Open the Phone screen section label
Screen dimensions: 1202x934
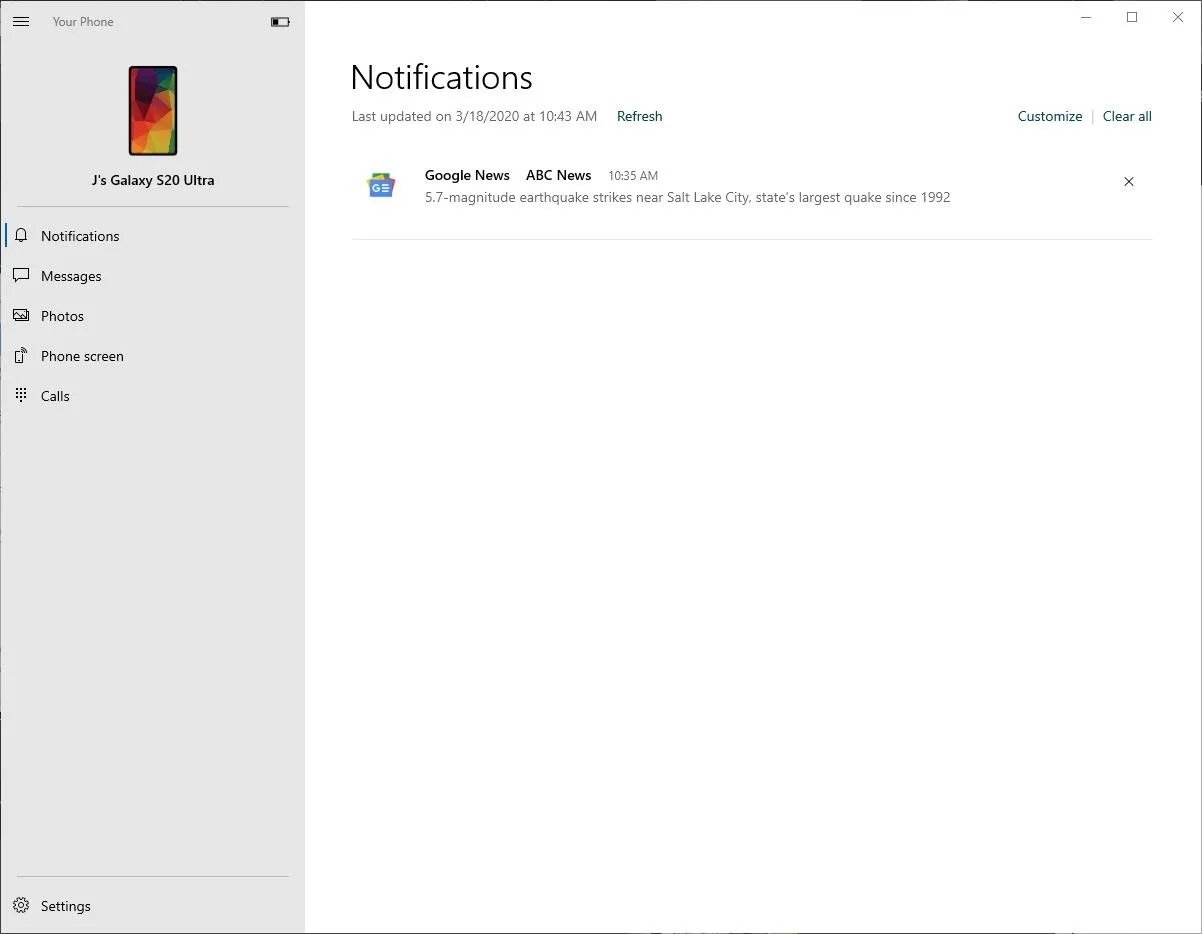(x=82, y=356)
